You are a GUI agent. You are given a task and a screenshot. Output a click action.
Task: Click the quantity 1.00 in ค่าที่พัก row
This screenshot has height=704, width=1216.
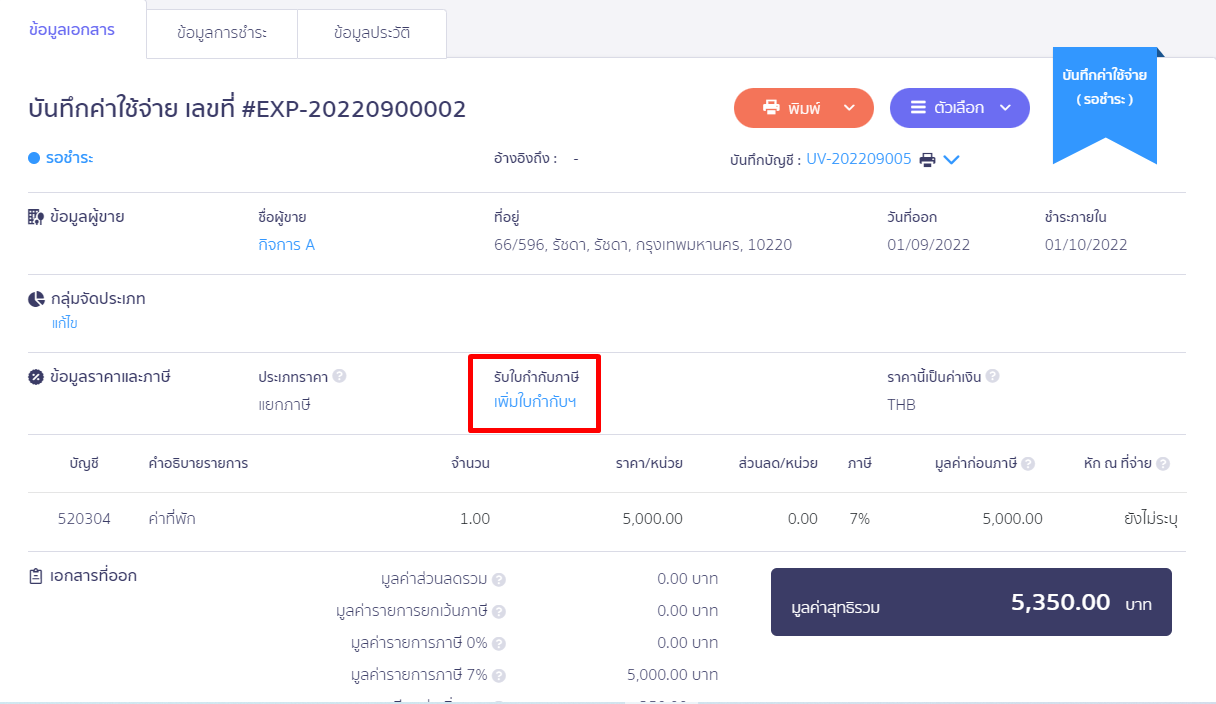coord(474,518)
